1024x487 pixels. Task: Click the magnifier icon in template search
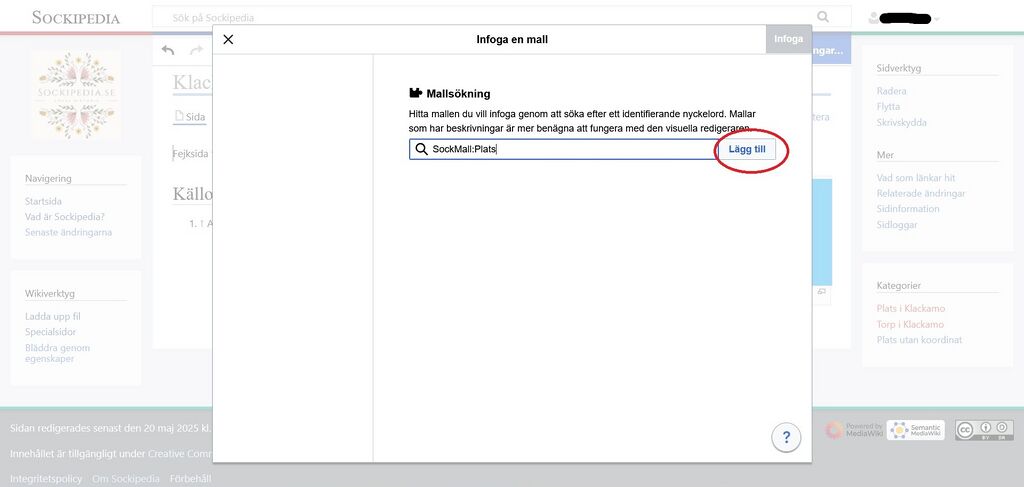(421, 149)
